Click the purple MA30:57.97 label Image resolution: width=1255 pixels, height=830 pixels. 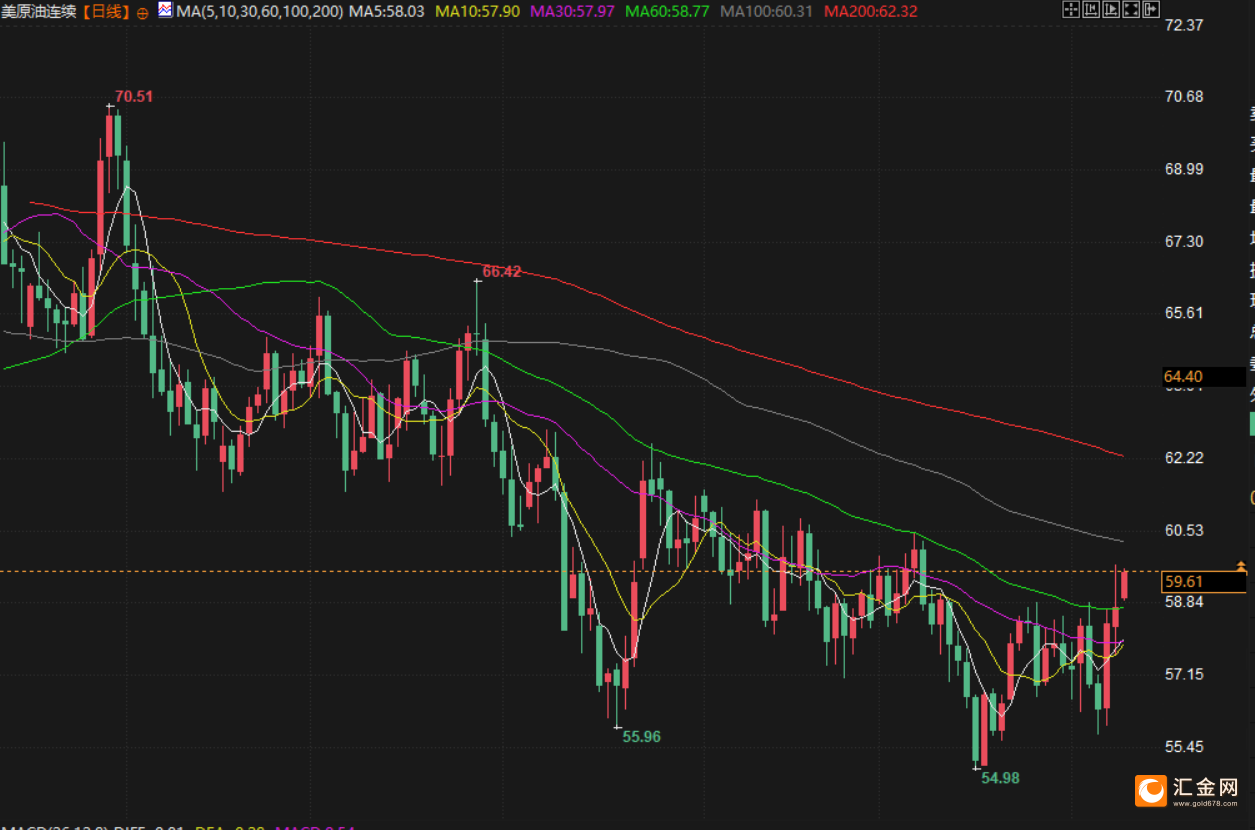(x=572, y=12)
